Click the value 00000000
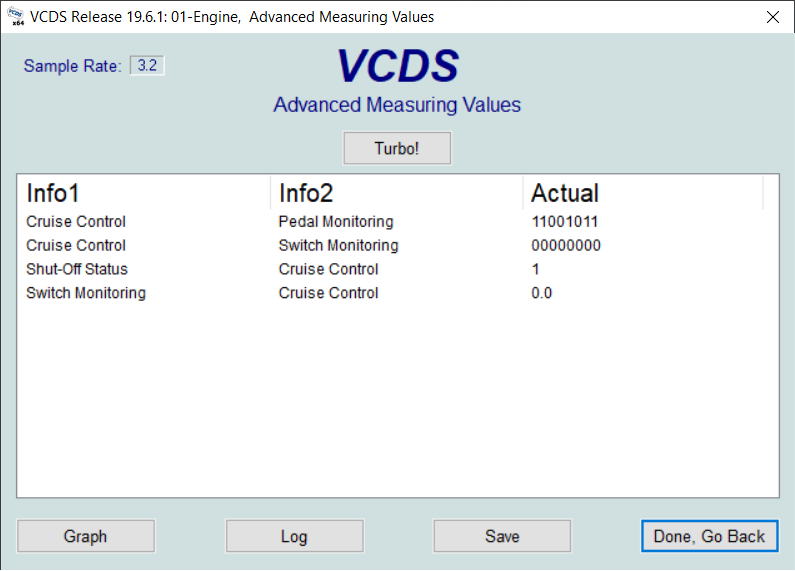This screenshot has width=795, height=571. coord(566,245)
